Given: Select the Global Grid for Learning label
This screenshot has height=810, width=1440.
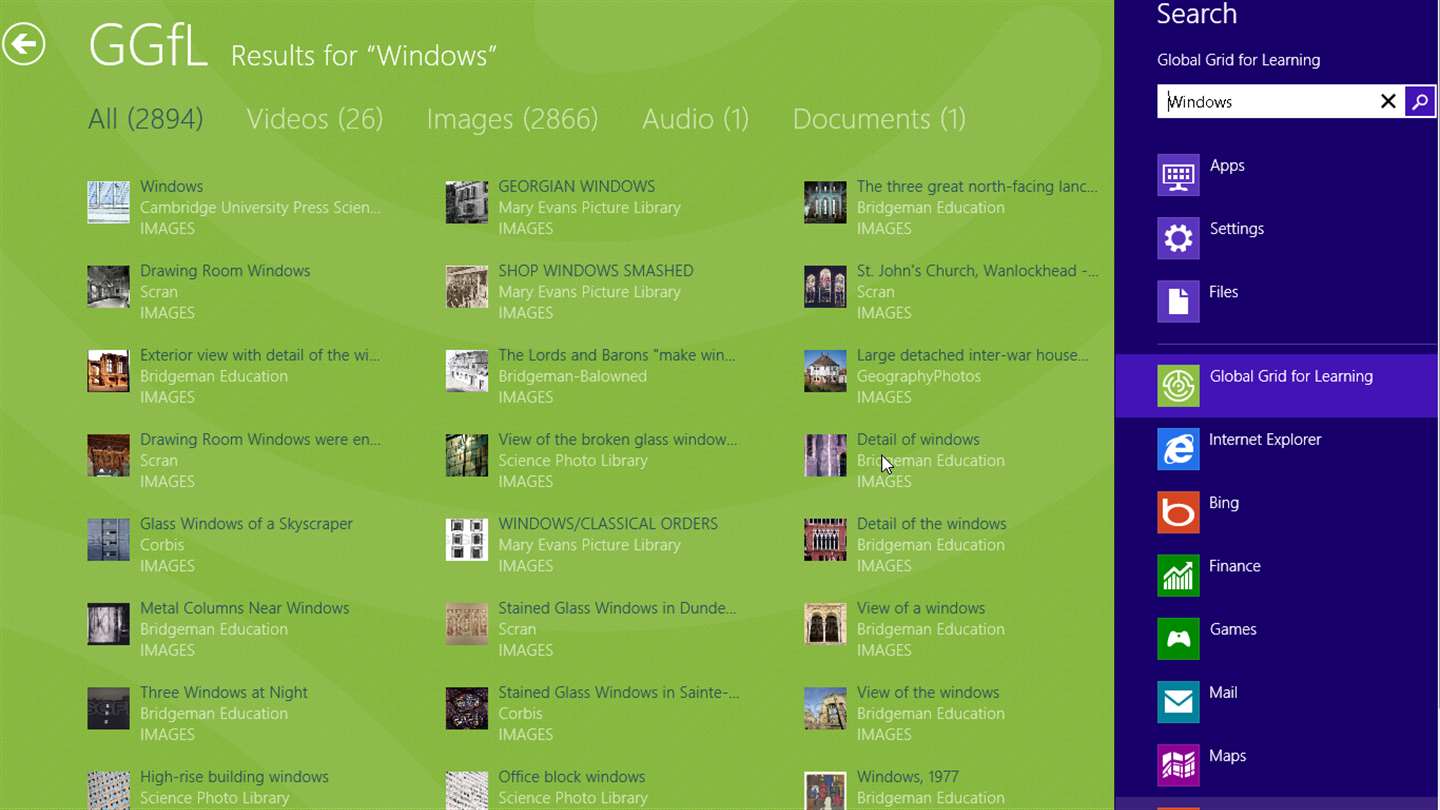Looking at the screenshot, I should point(1291,376).
